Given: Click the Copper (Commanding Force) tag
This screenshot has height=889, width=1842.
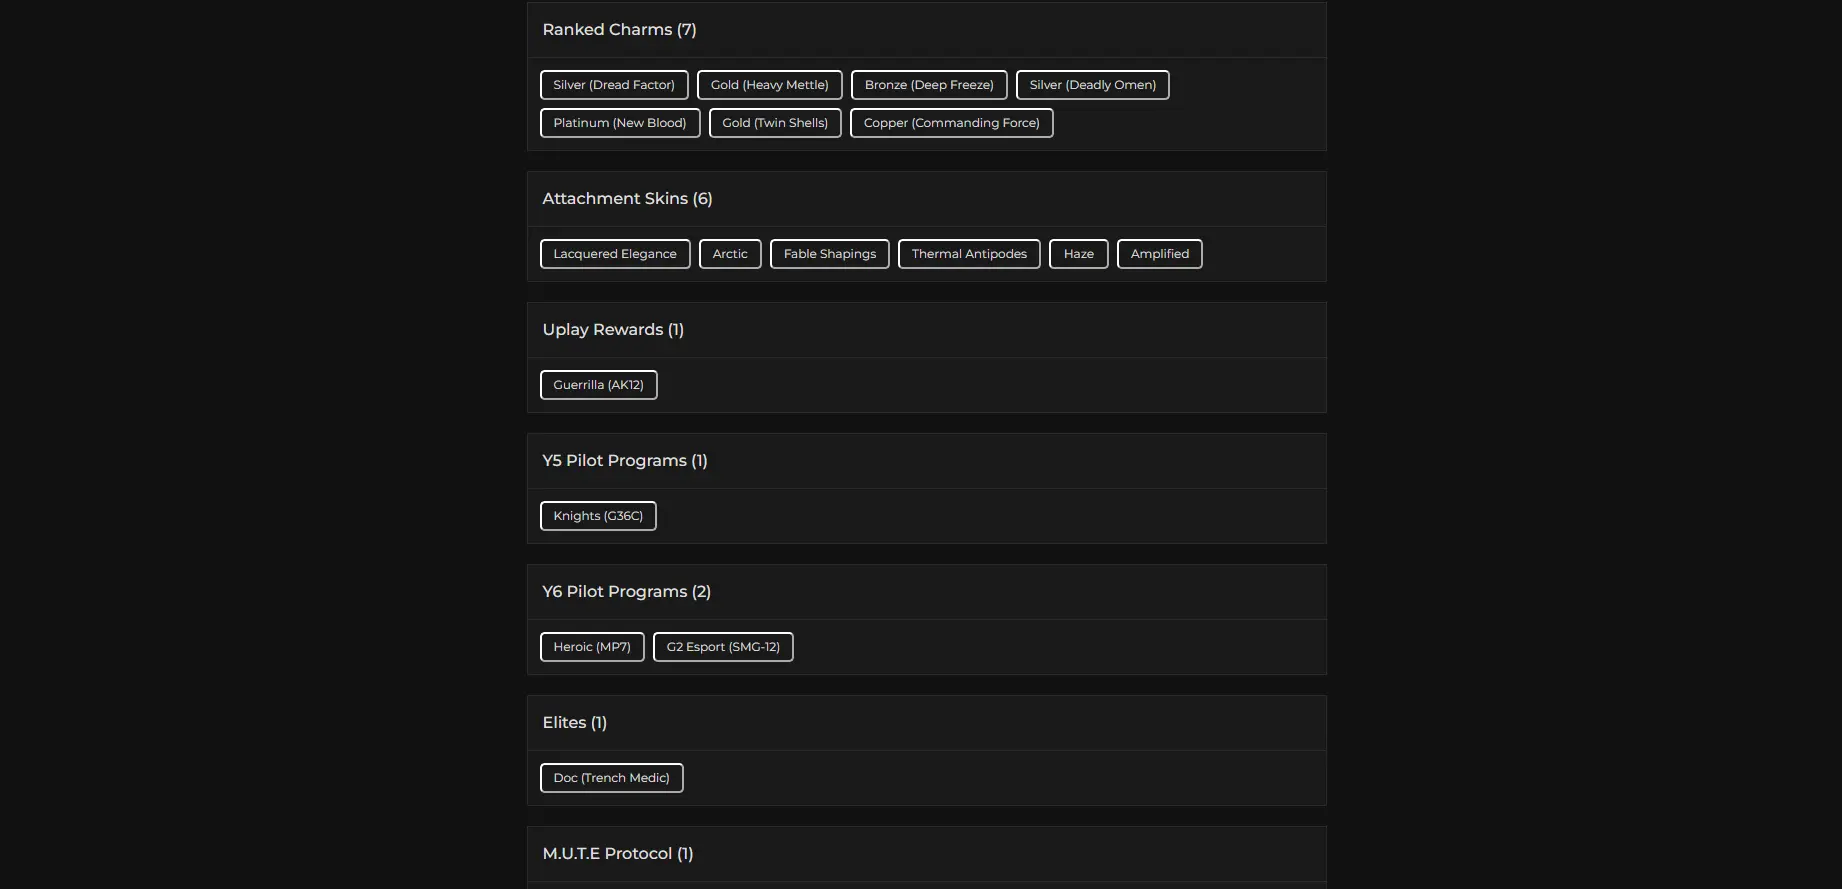Looking at the screenshot, I should point(951,123).
